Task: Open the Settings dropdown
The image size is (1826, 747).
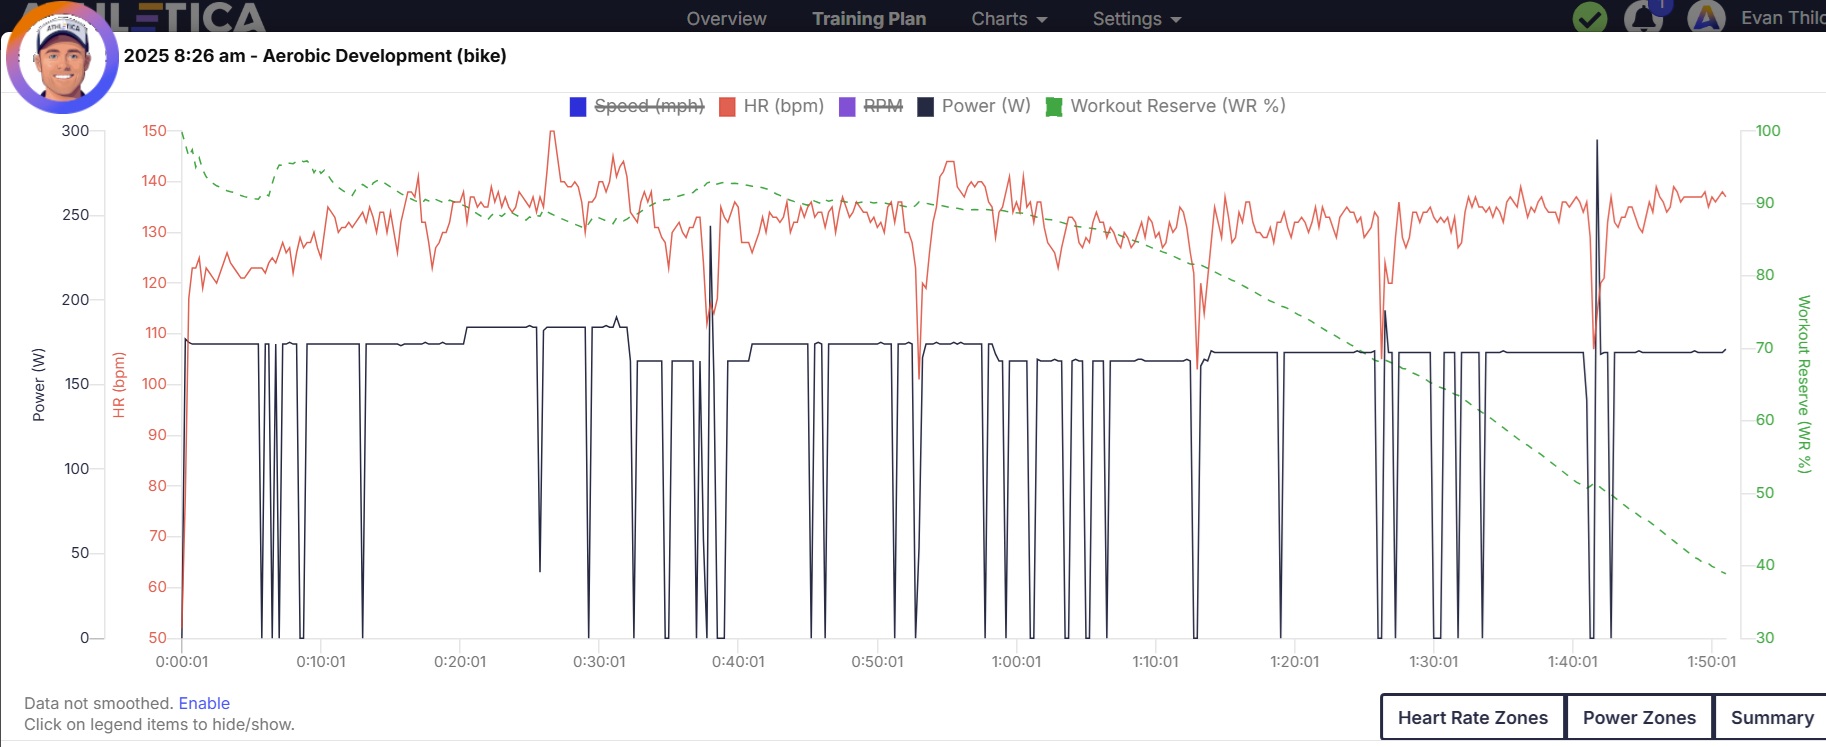Action: click(1136, 19)
